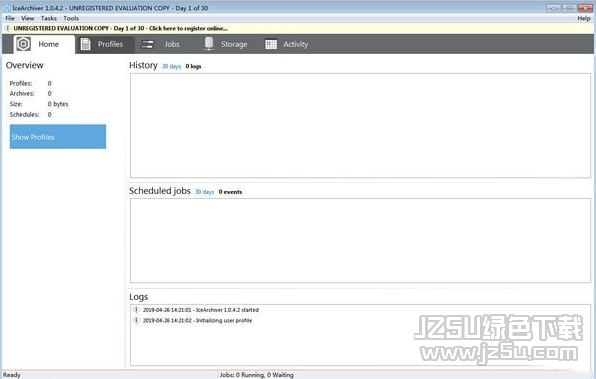This screenshot has height=379, width=596.
Task: Click the Profiles document icon
Action: click(x=86, y=44)
